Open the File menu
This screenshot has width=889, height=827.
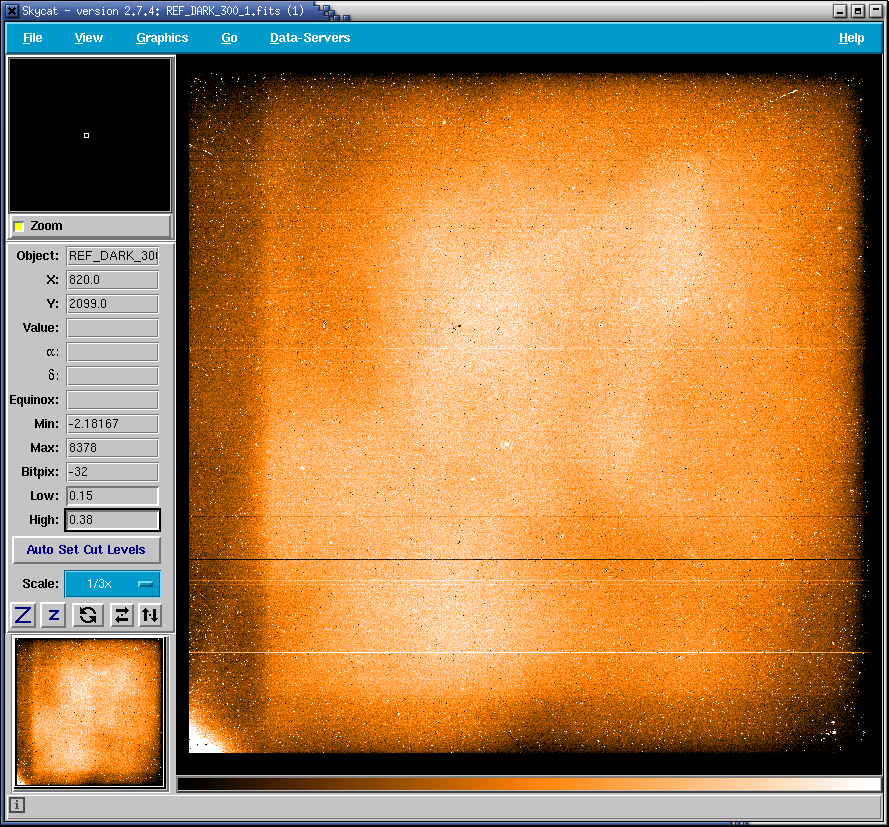point(32,38)
